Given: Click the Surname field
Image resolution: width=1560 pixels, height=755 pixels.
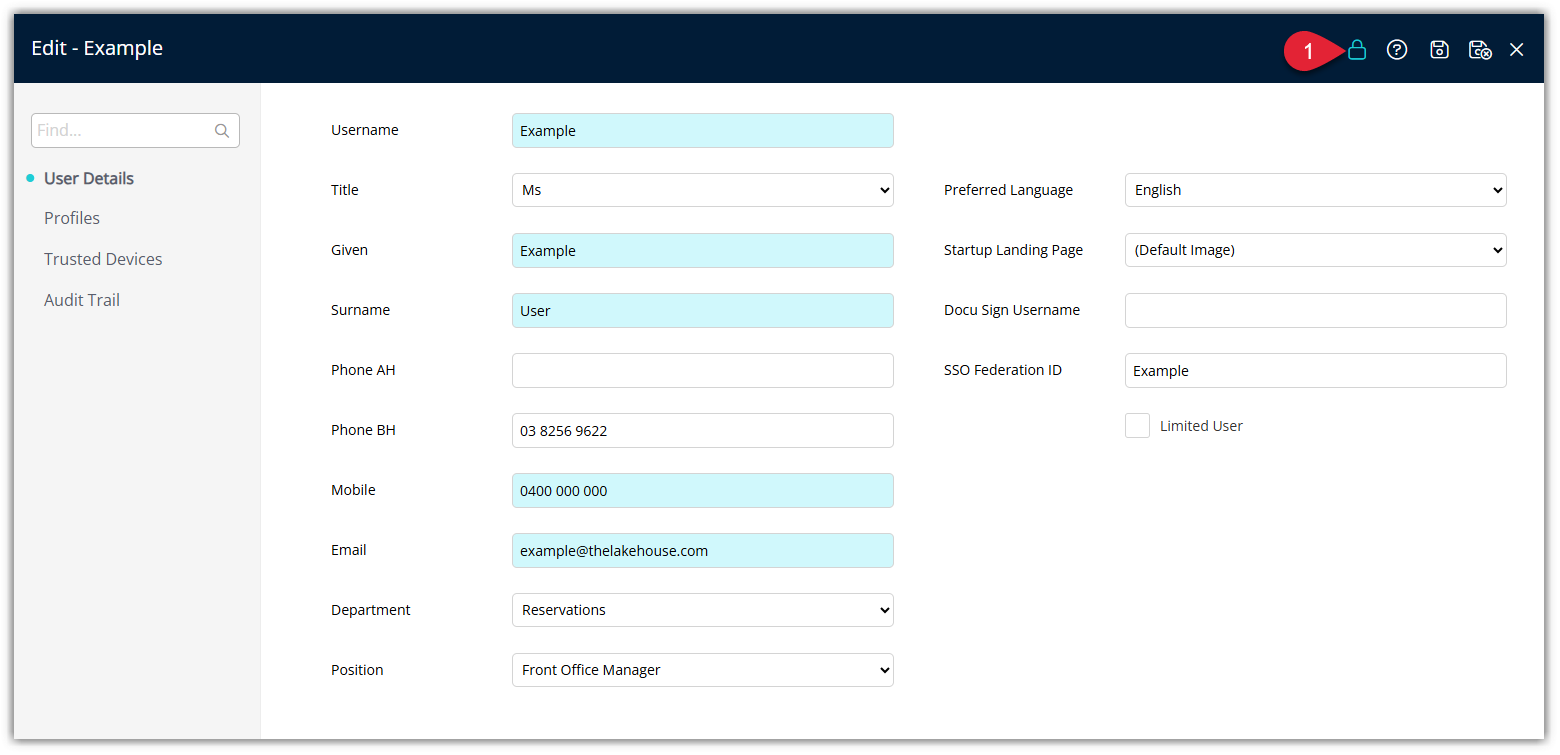Looking at the screenshot, I should 703,310.
